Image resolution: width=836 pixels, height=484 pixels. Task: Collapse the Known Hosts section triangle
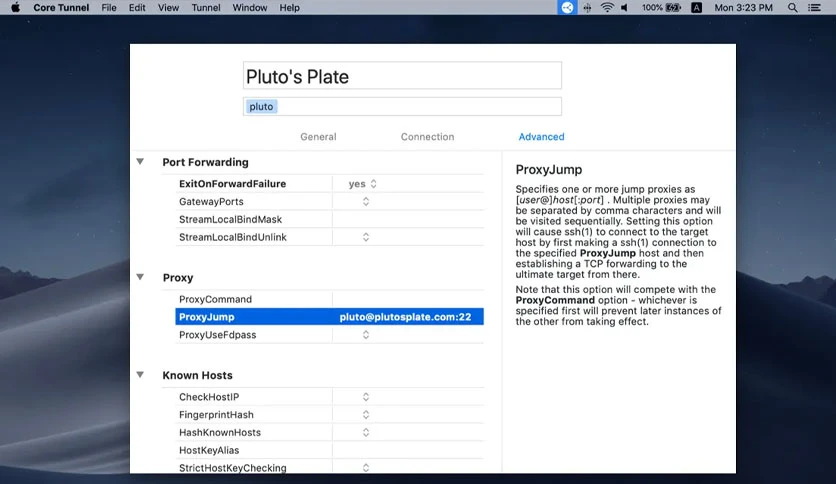tap(140, 375)
